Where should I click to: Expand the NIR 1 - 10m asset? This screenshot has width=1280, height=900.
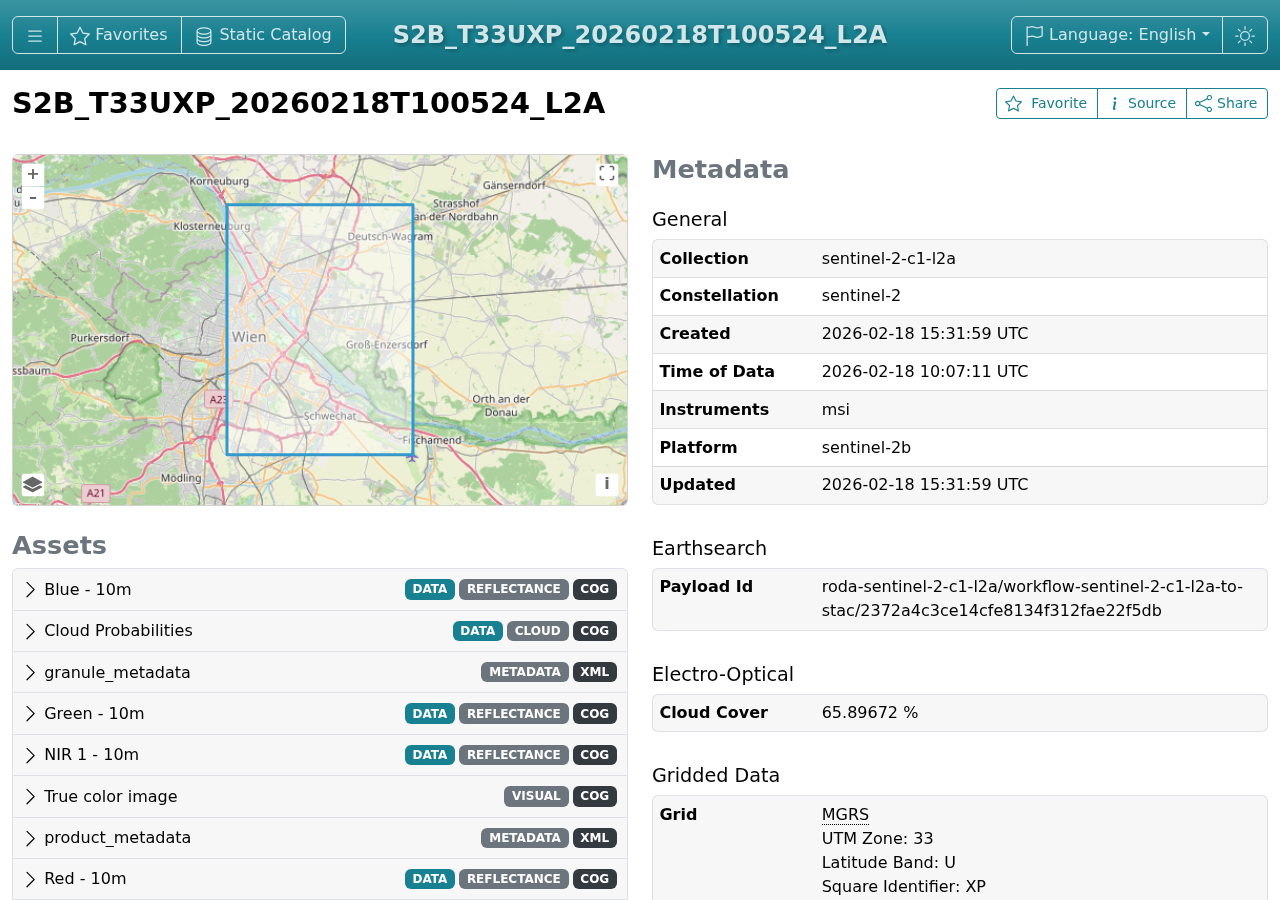tap(320, 755)
